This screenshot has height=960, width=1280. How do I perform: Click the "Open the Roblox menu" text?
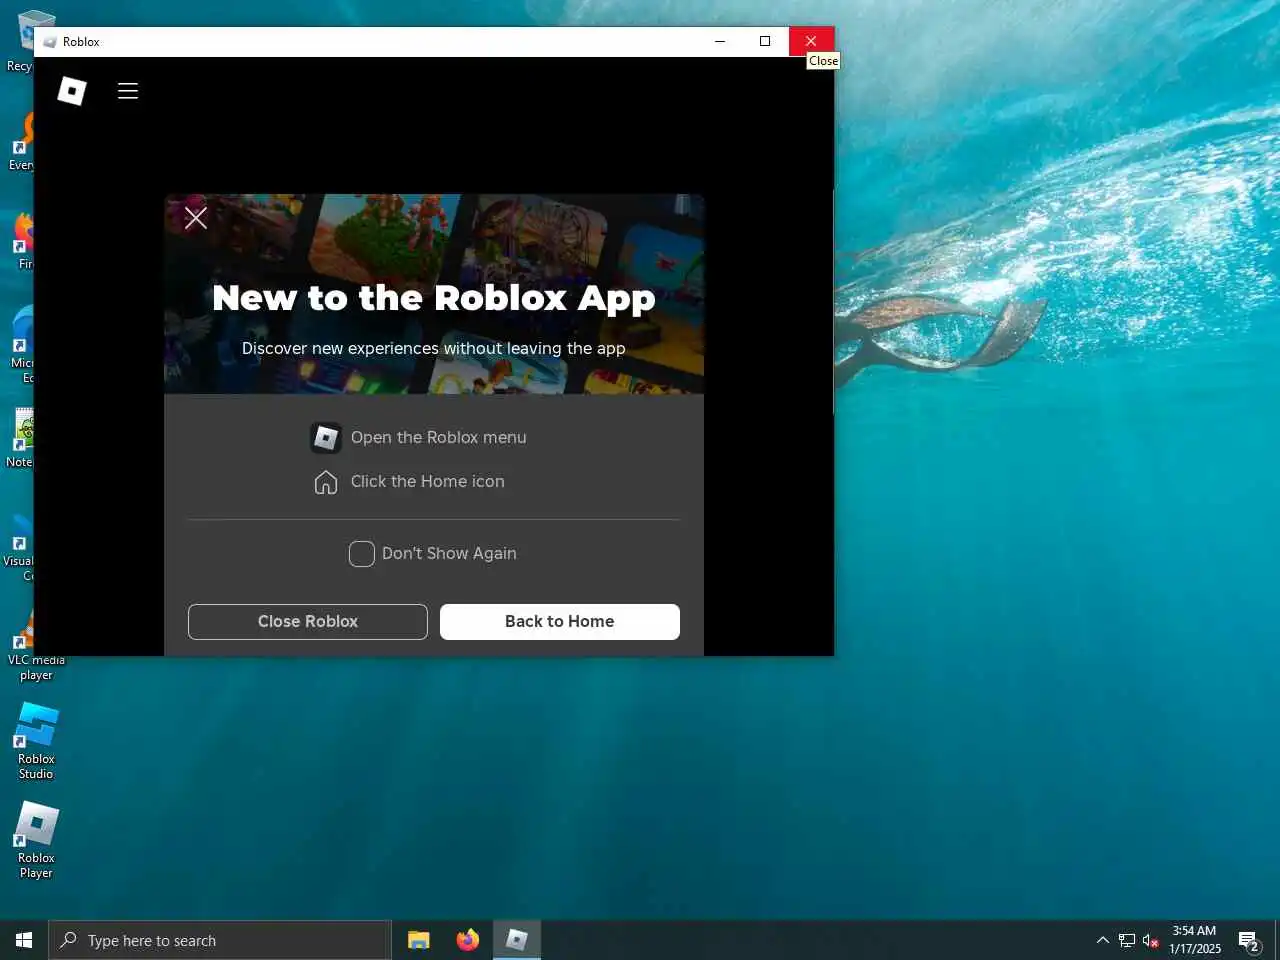click(x=438, y=437)
